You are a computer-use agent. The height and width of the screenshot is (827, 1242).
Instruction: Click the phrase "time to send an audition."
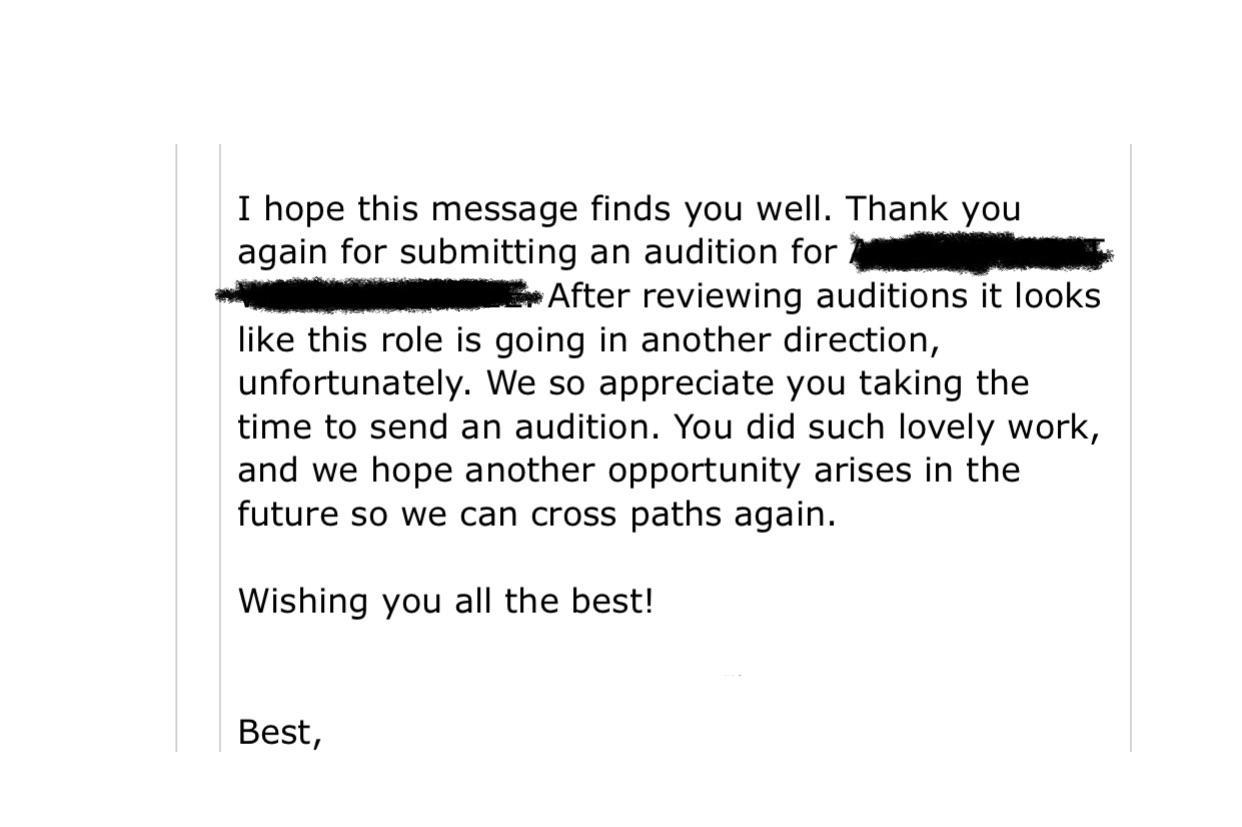(449, 428)
